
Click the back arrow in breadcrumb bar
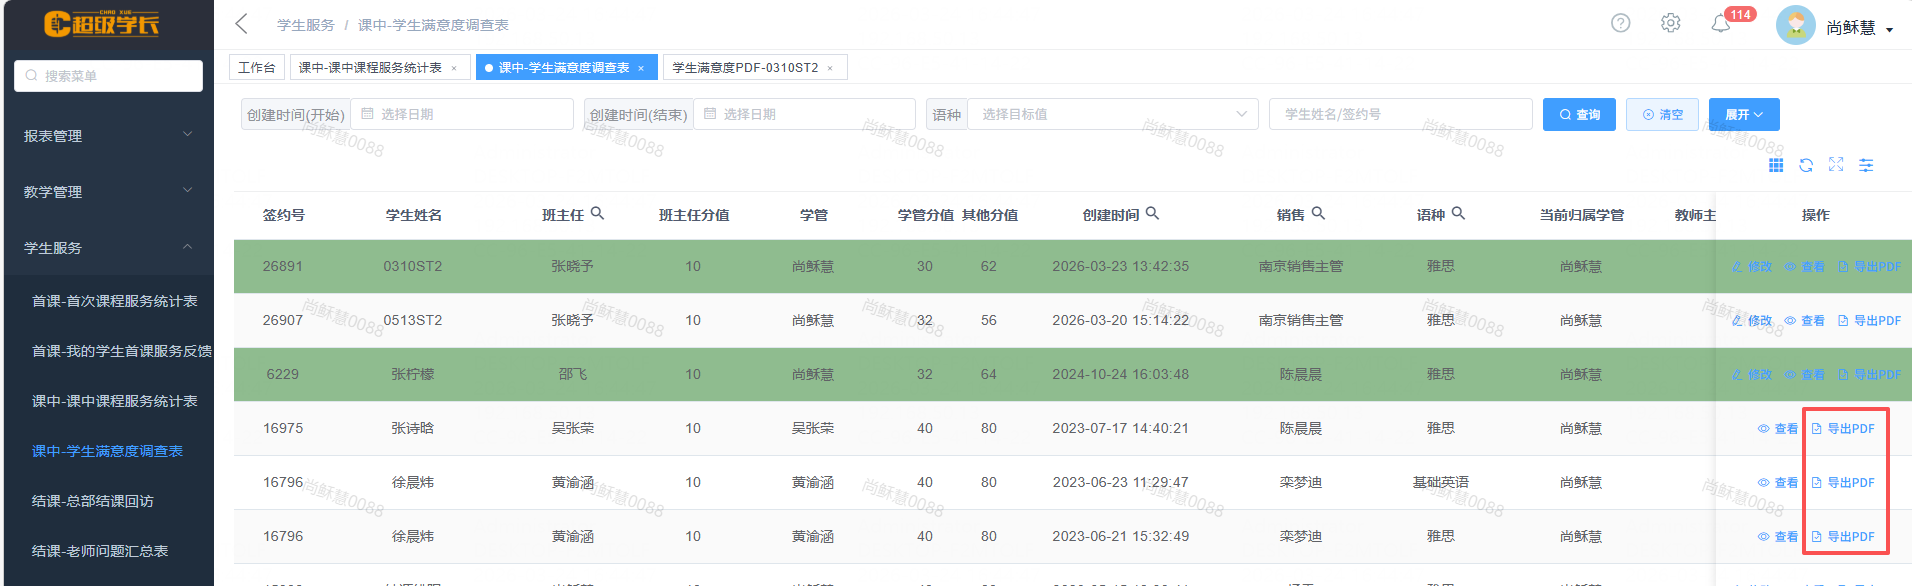pos(241,24)
